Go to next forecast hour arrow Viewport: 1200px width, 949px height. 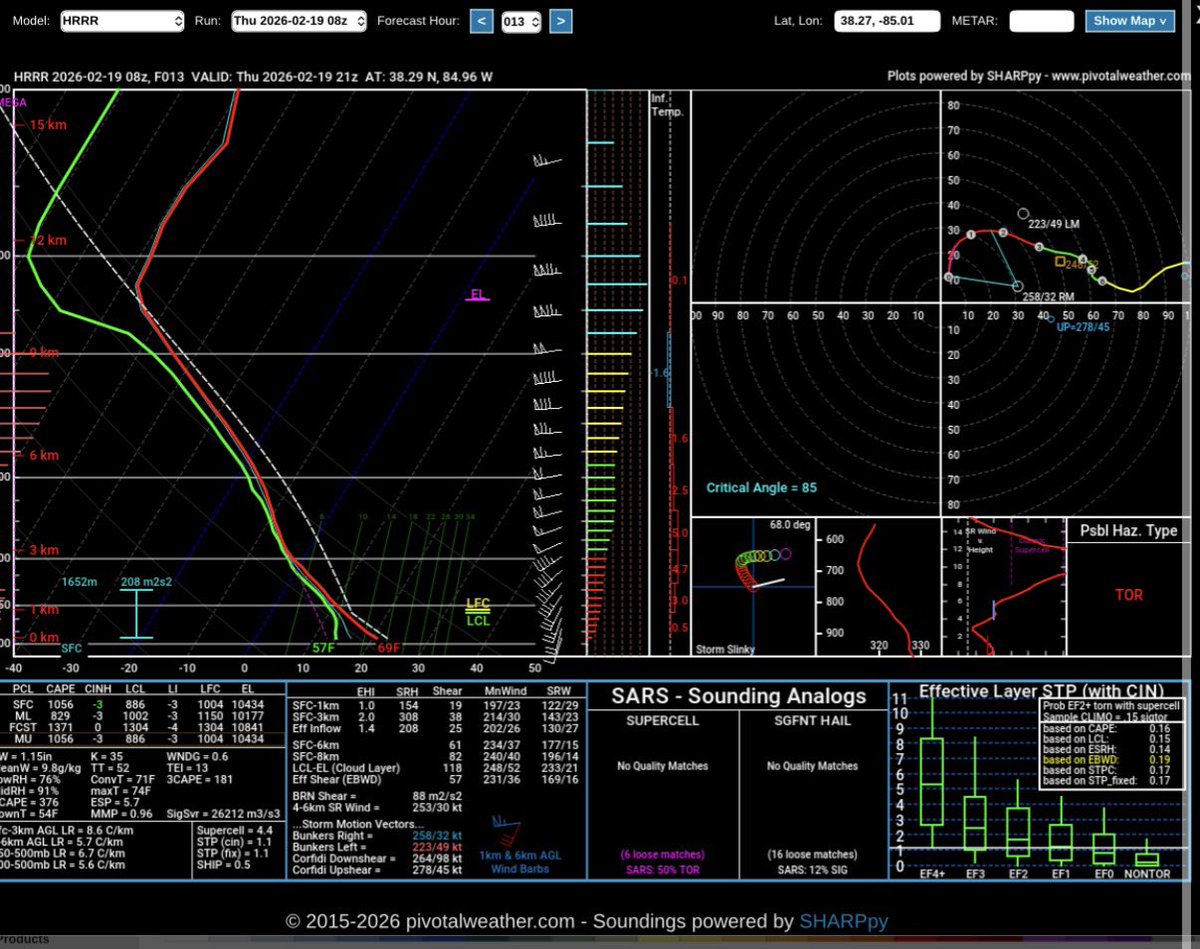pyautogui.click(x=561, y=20)
